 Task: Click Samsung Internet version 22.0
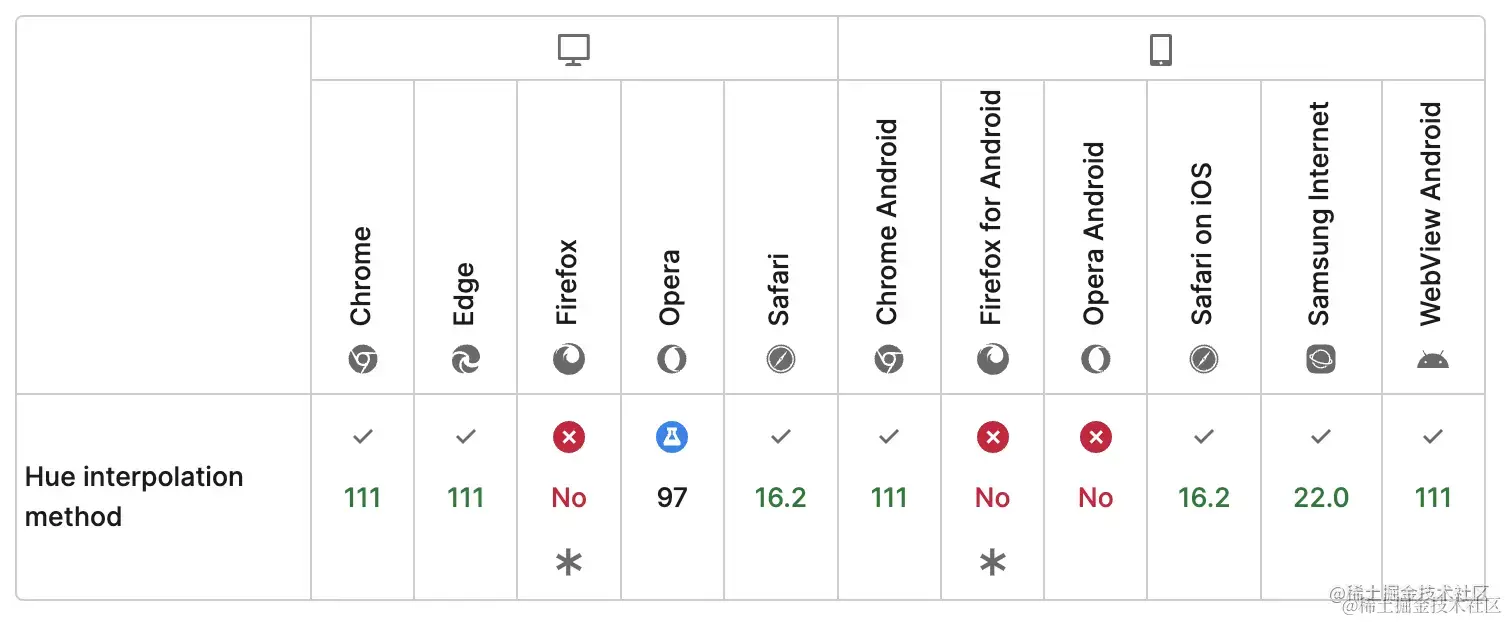pyautogui.click(x=1321, y=497)
